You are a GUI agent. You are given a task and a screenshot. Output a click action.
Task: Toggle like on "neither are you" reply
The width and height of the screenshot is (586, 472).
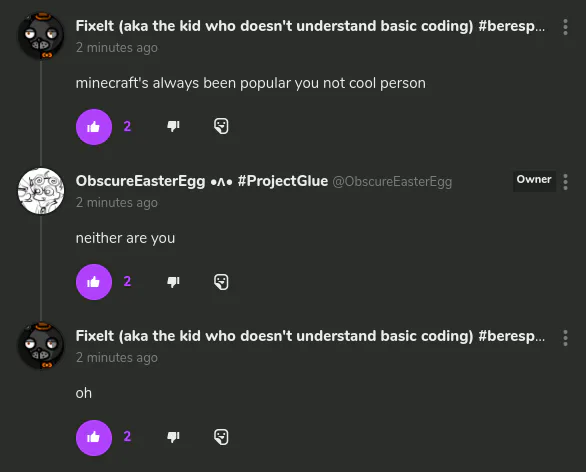point(94,282)
